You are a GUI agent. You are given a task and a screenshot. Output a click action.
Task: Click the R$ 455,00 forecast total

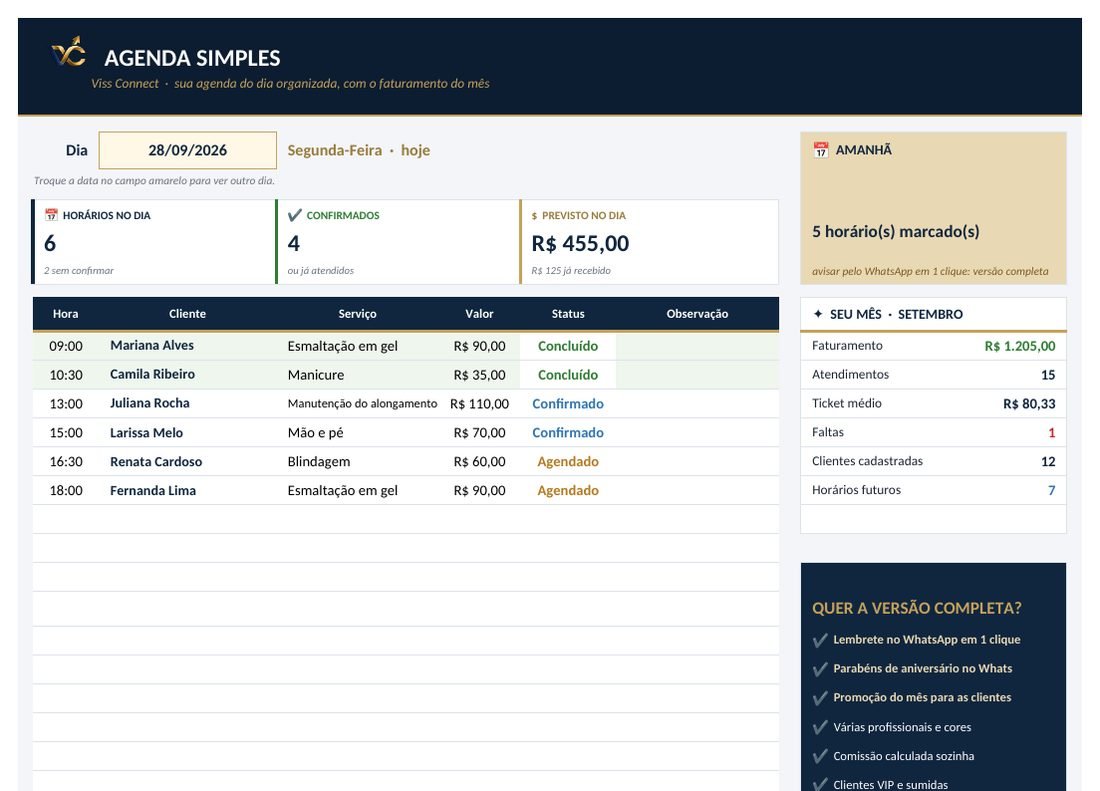(580, 243)
